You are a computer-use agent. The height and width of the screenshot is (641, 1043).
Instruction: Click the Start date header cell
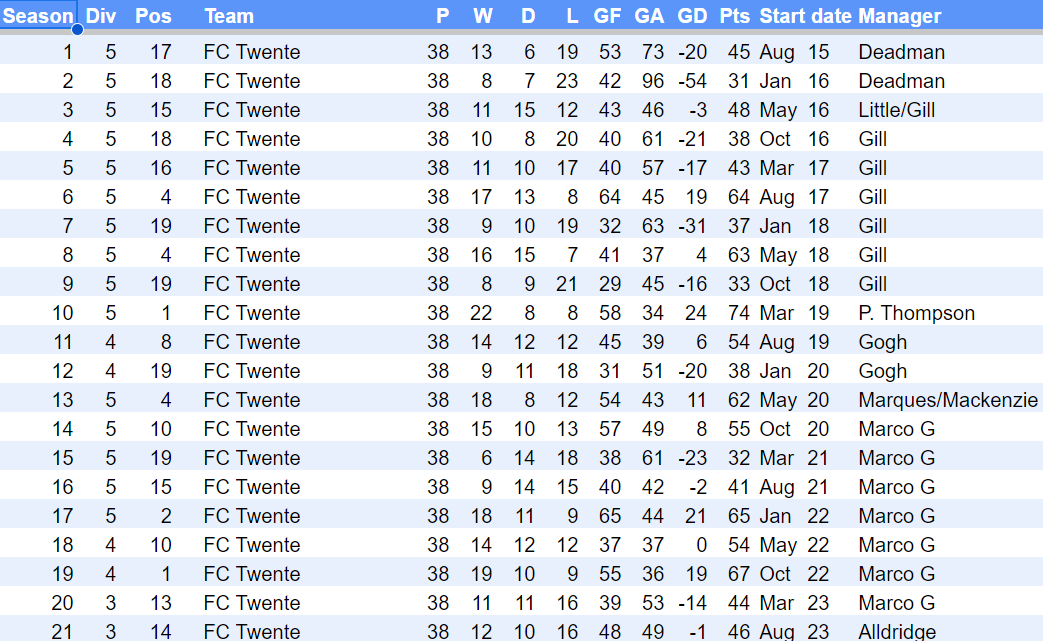pyautogui.click(x=805, y=15)
